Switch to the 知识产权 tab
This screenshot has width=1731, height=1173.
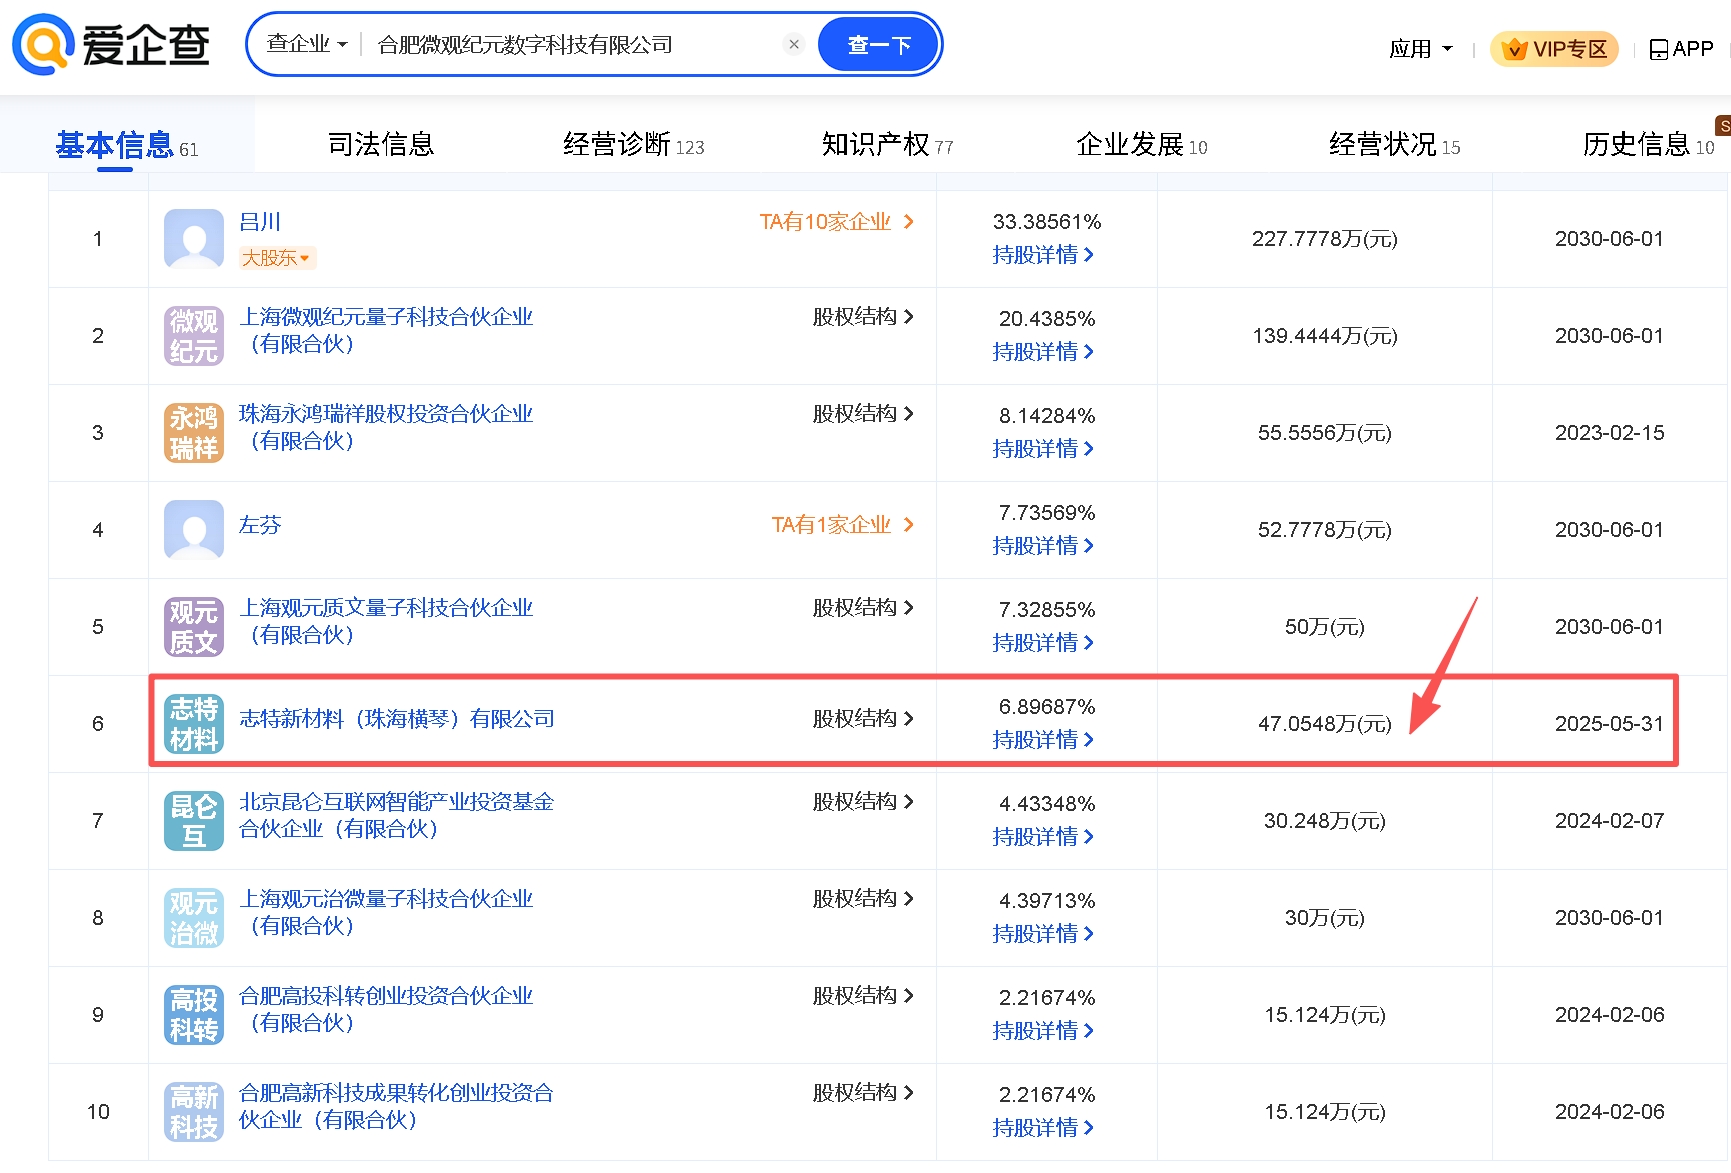pos(888,145)
